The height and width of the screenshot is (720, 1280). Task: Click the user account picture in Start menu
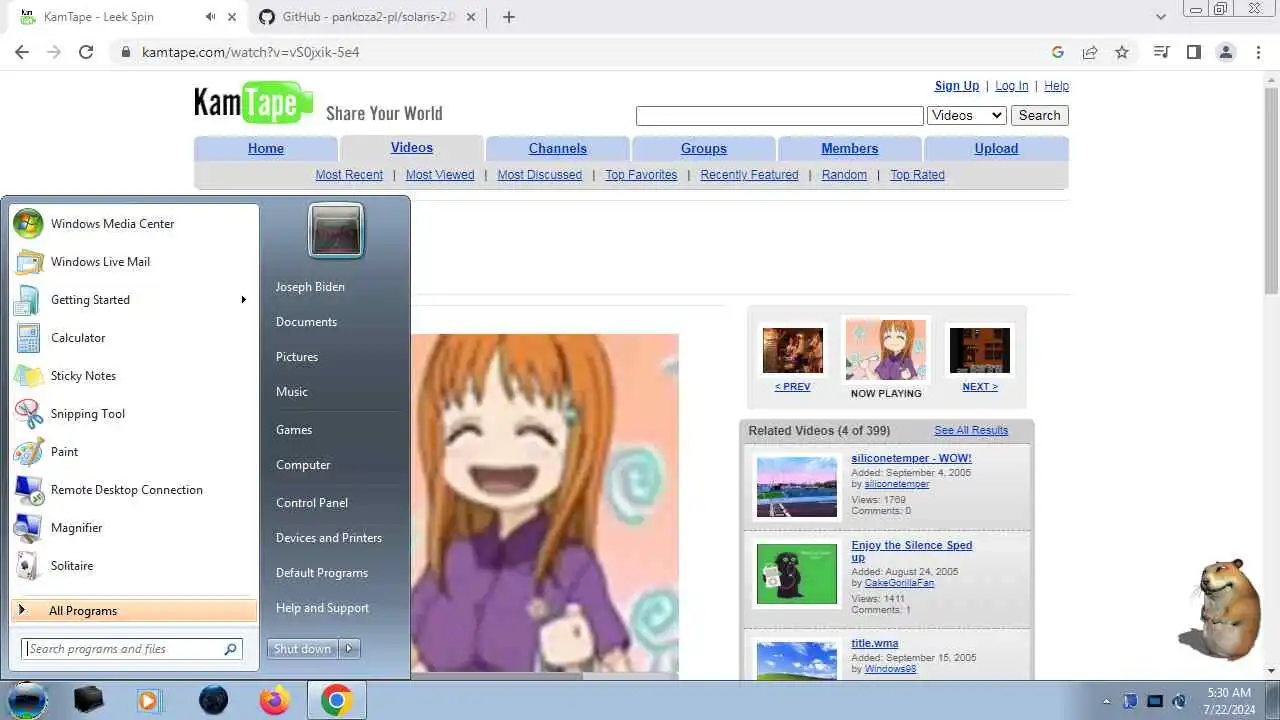tap(336, 231)
